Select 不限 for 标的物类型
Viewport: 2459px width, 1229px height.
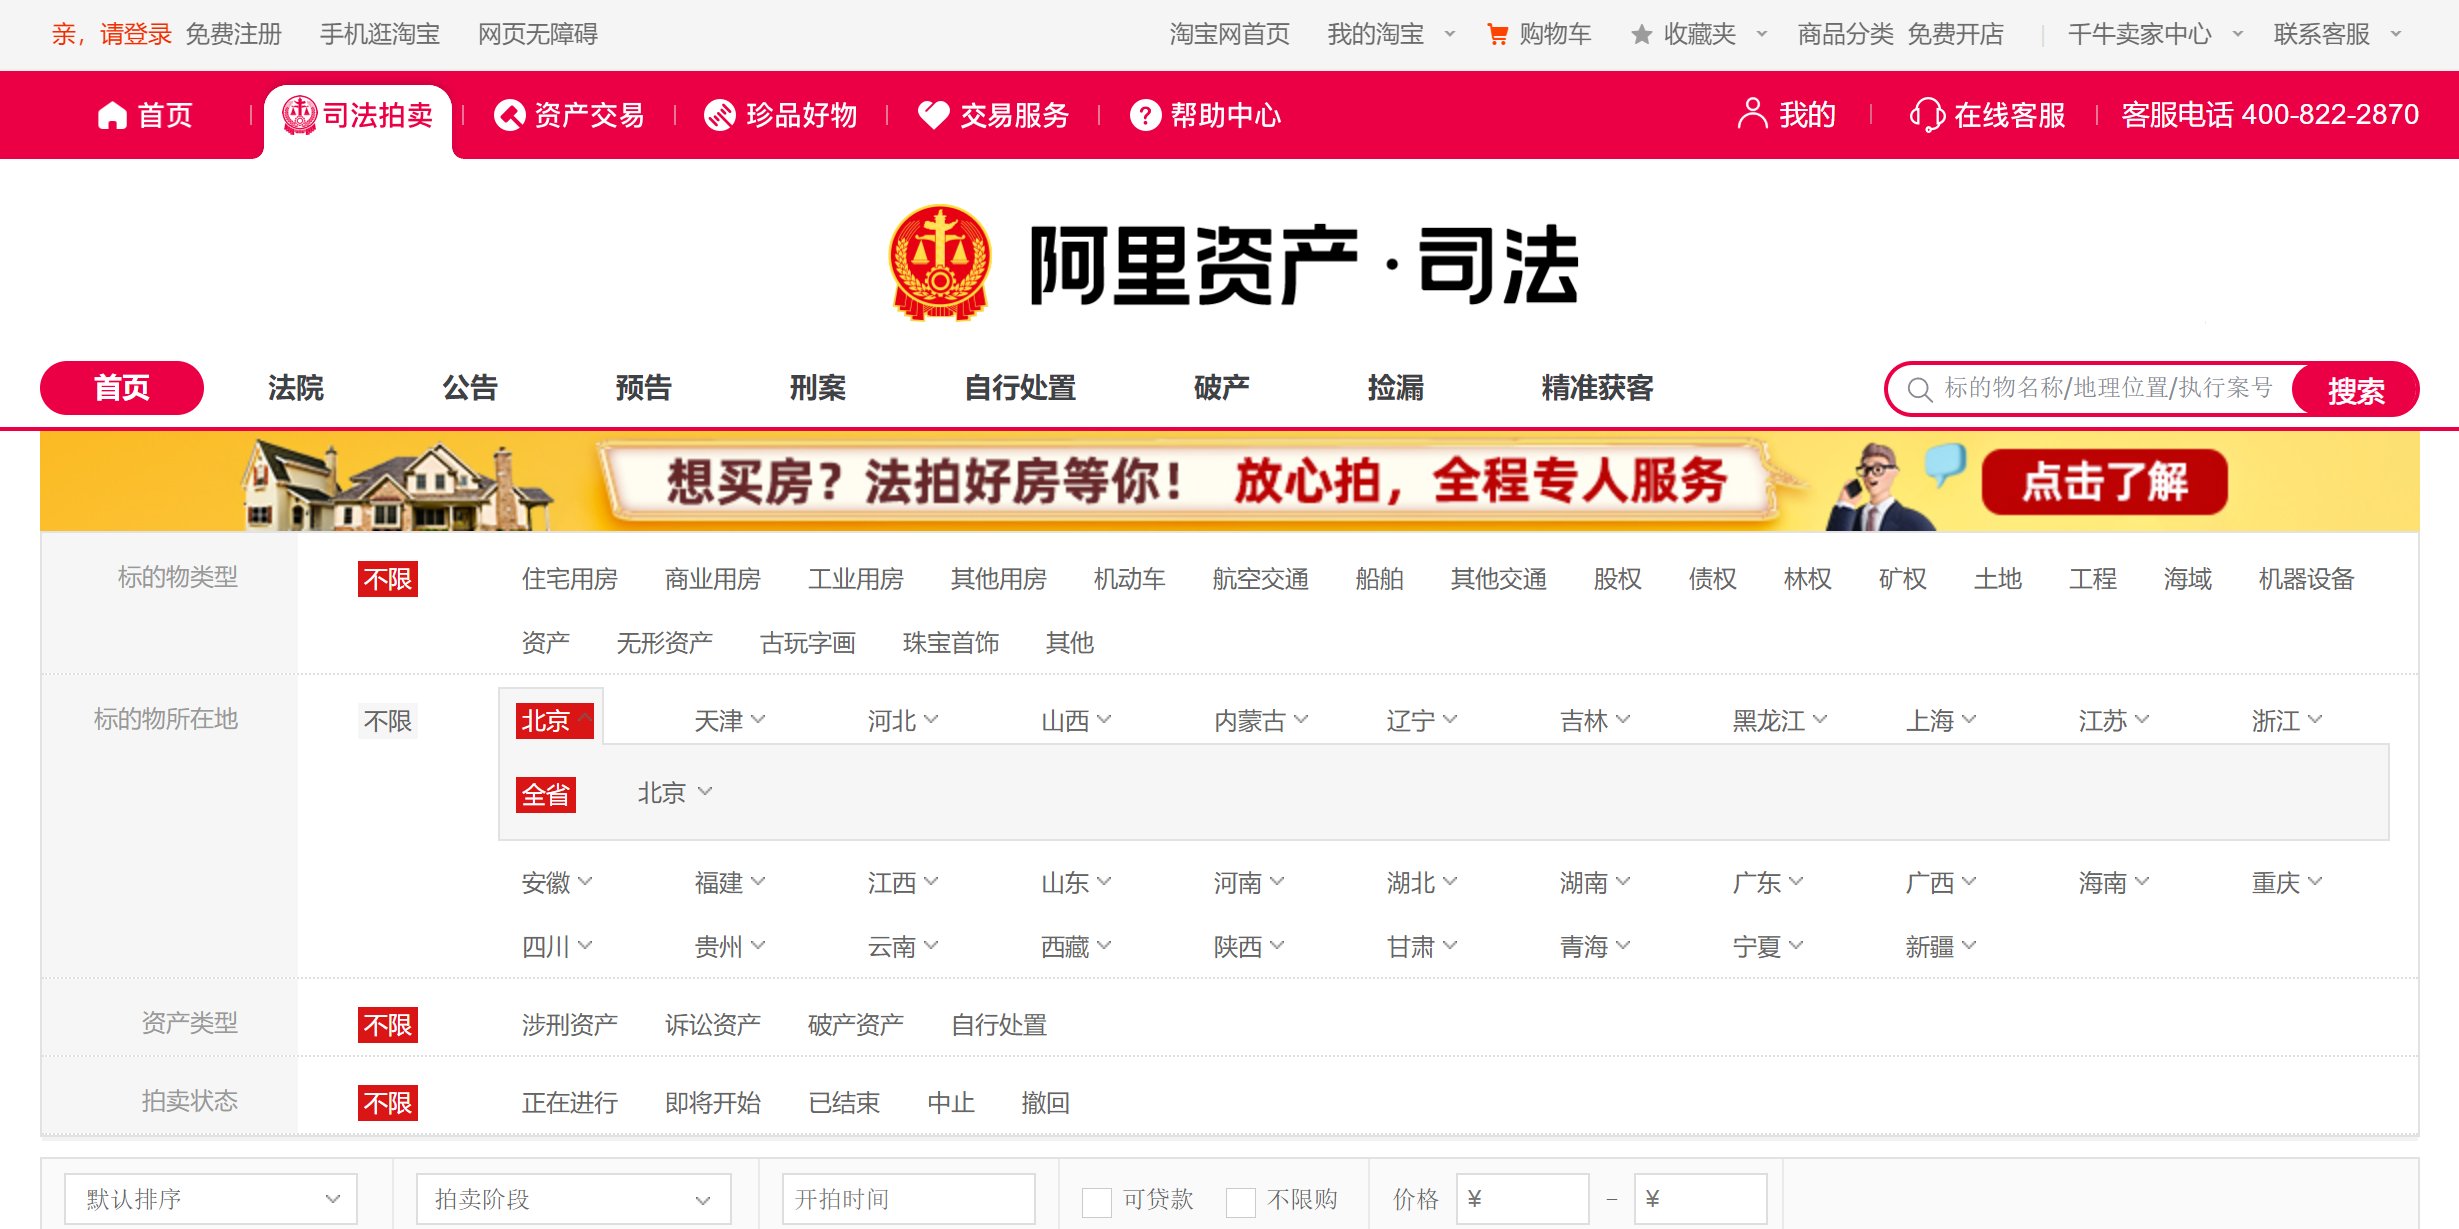click(388, 579)
